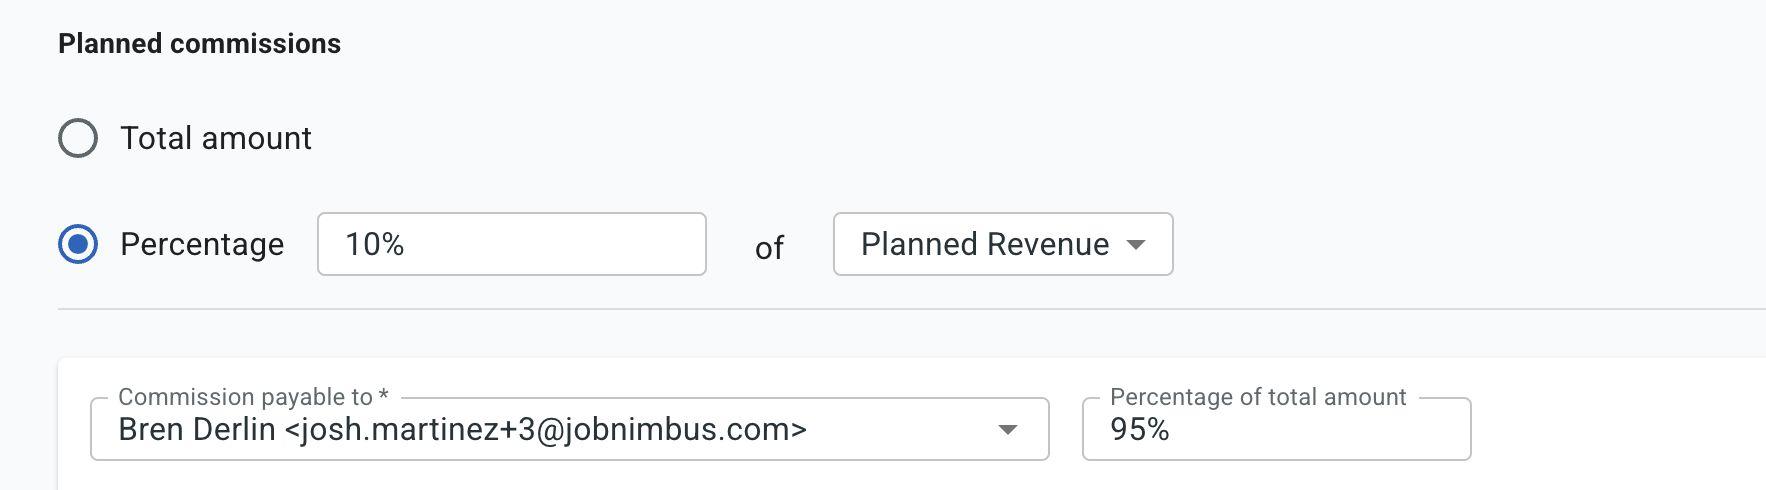Click the 'Percentage' option label
Image resolution: width=1766 pixels, height=490 pixels.
(202, 244)
